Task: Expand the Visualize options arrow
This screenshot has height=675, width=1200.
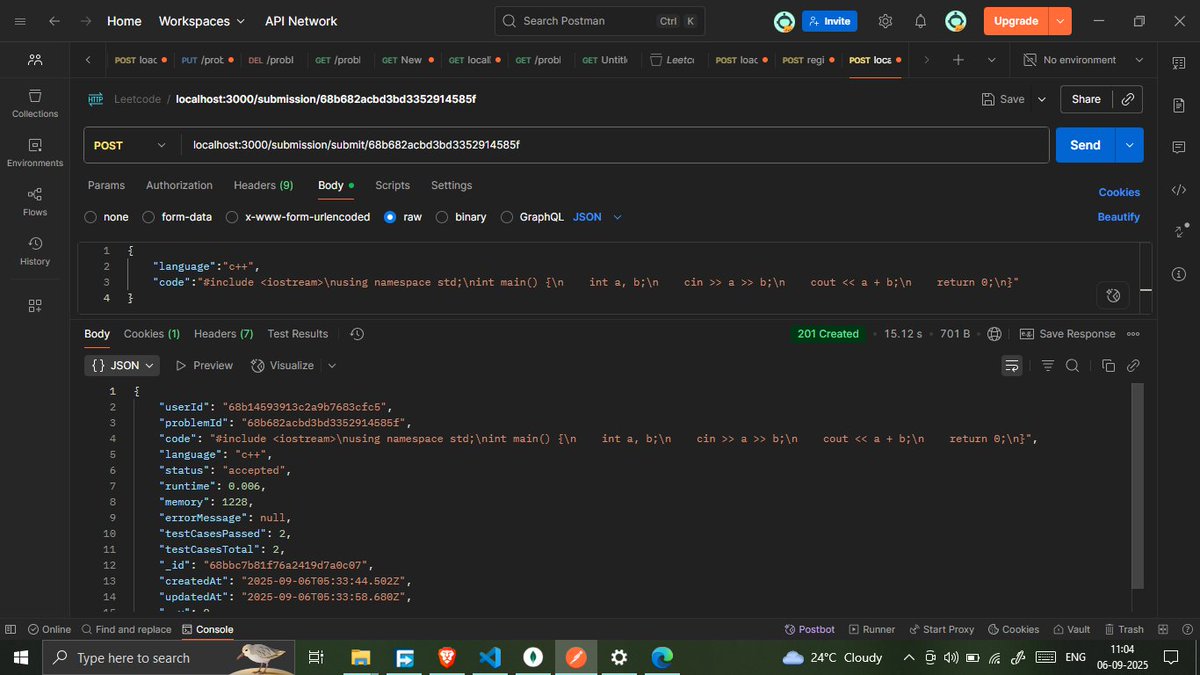Action: pos(332,366)
